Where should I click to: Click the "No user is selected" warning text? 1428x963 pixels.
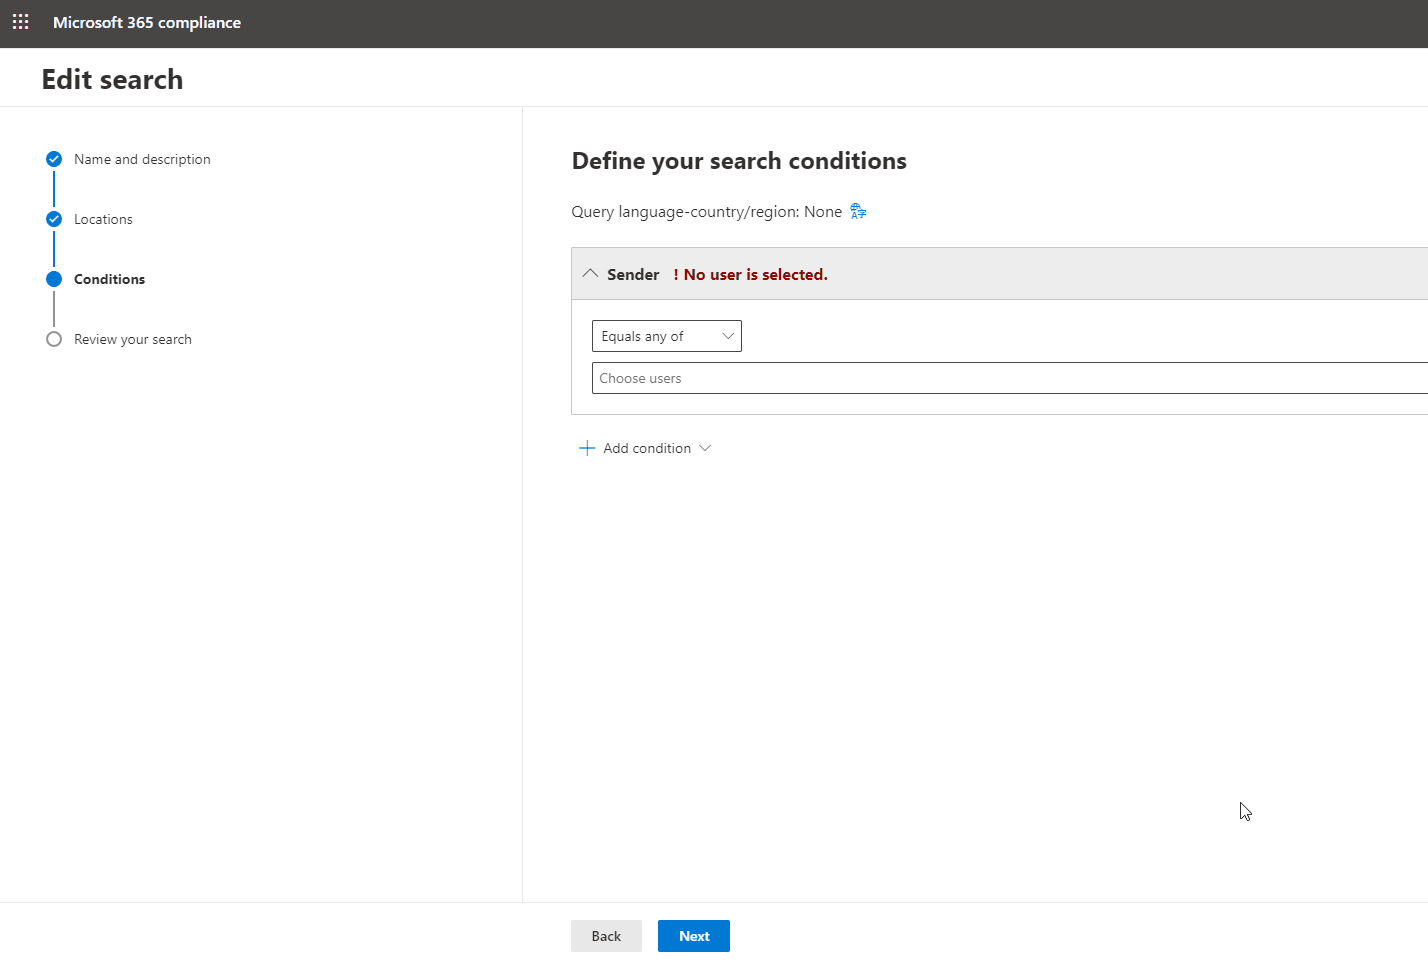coord(750,273)
